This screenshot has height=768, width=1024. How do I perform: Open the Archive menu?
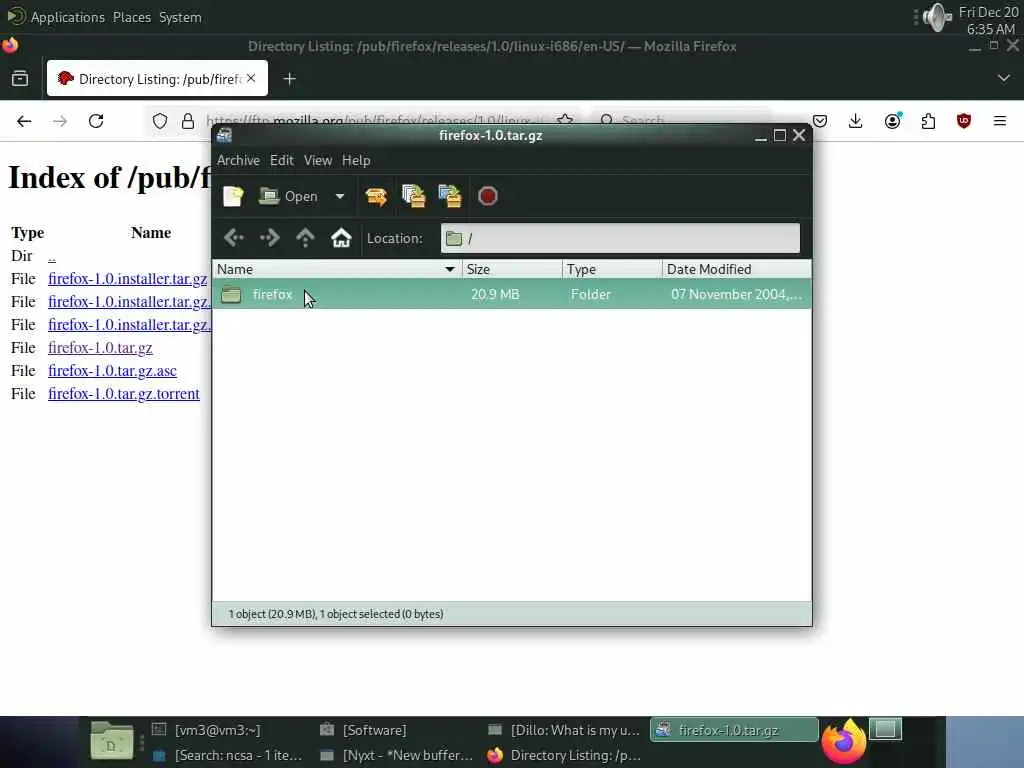tap(238, 160)
